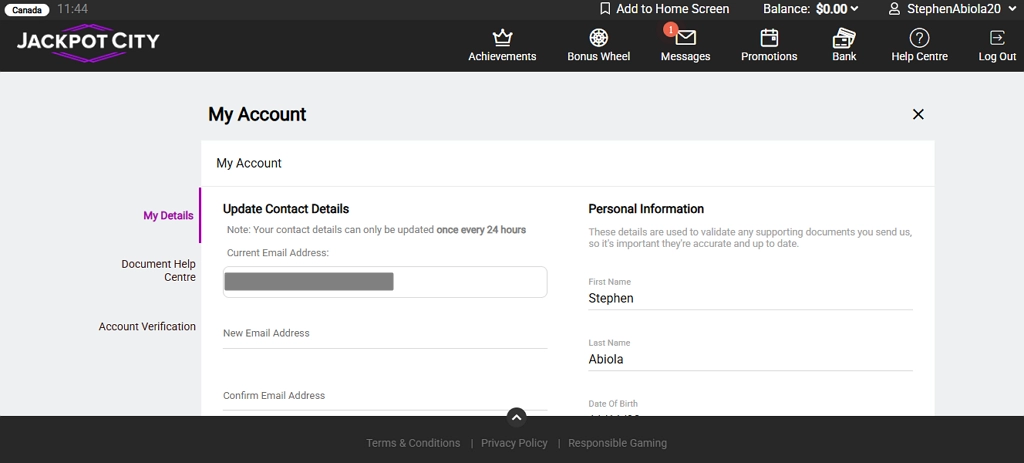Open the Document Help Centre tab

coord(158,270)
